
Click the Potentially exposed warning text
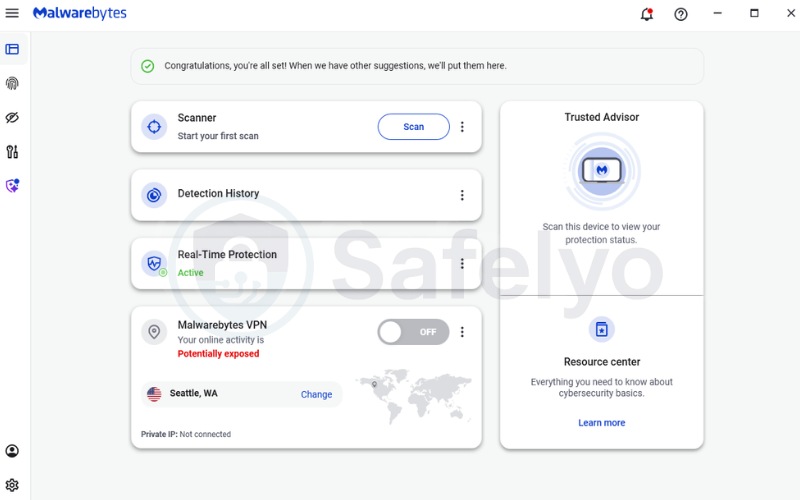tap(218, 354)
